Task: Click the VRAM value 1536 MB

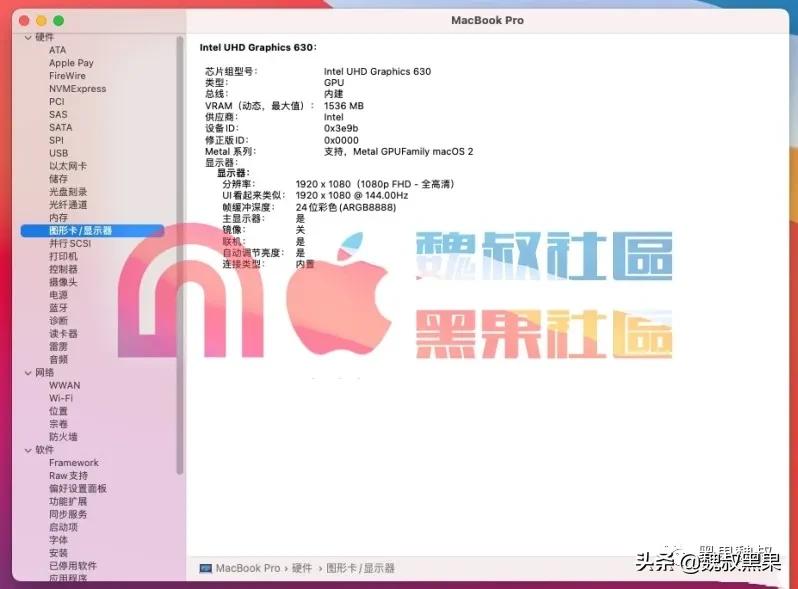Action: (x=344, y=106)
